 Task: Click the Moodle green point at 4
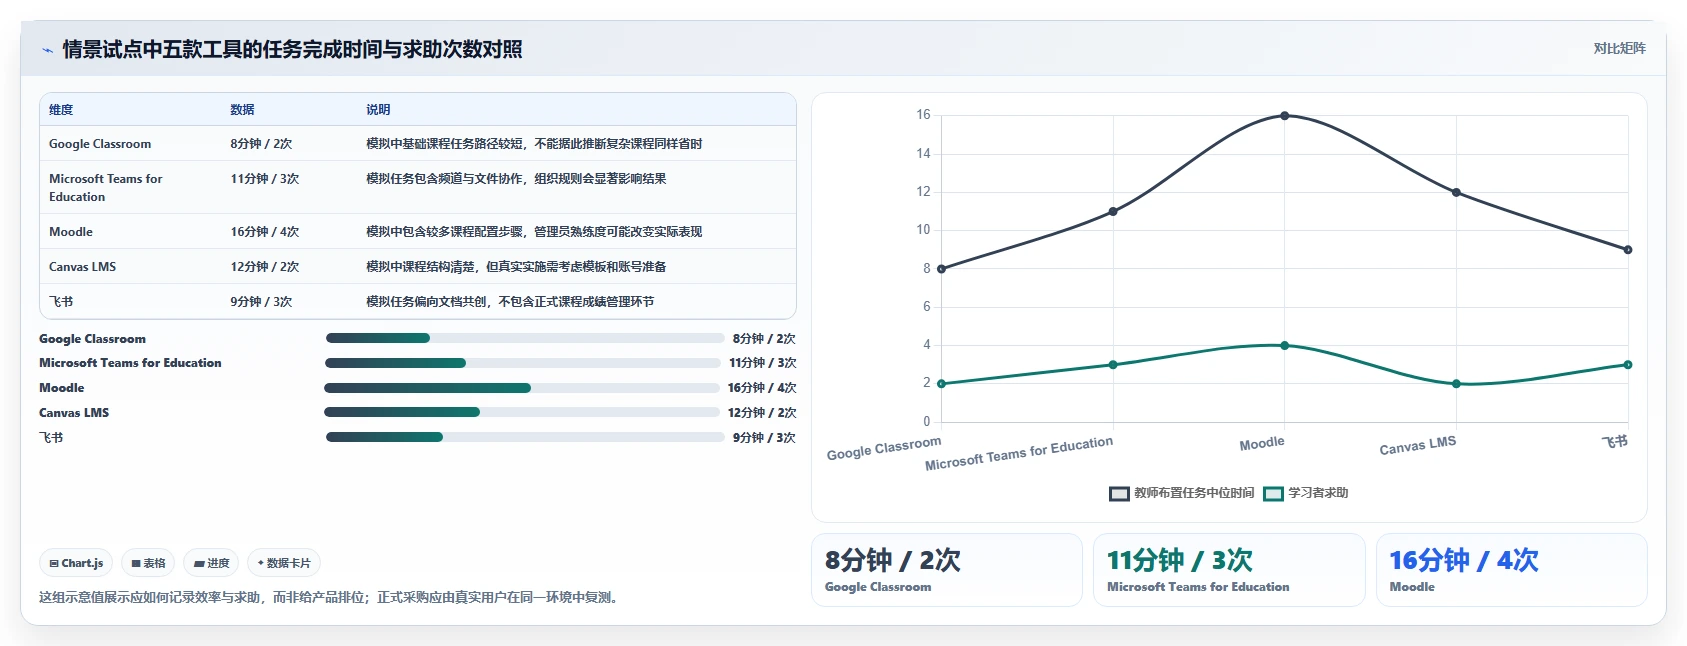1285,346
